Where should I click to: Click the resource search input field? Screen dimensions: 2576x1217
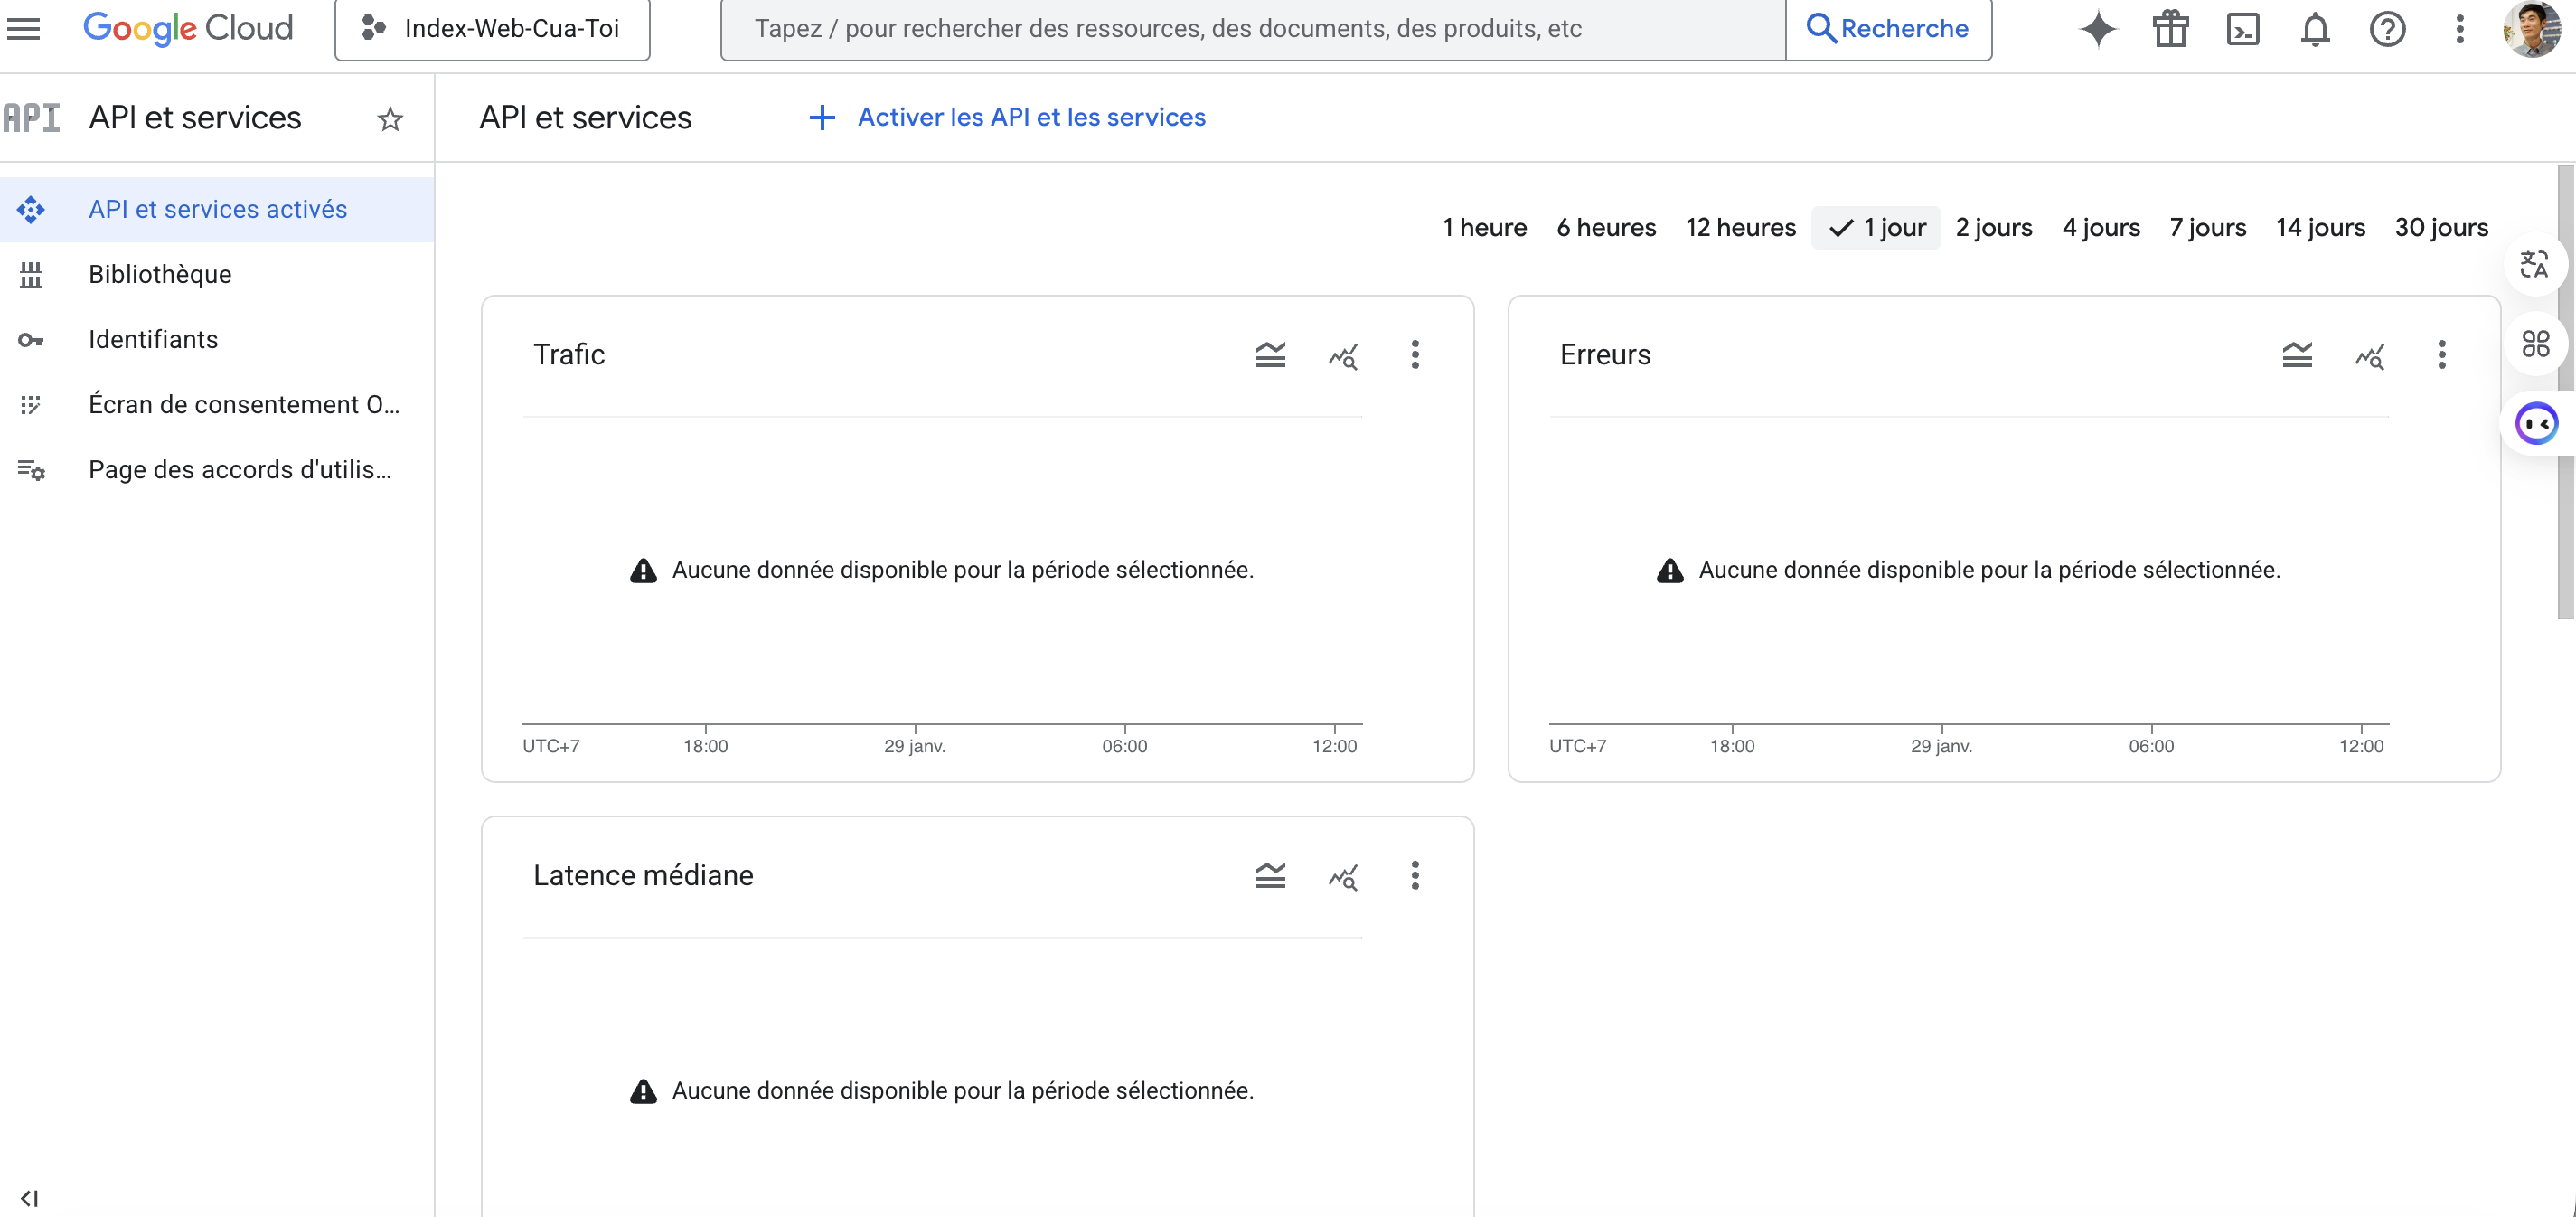(x=1250, y=29)
